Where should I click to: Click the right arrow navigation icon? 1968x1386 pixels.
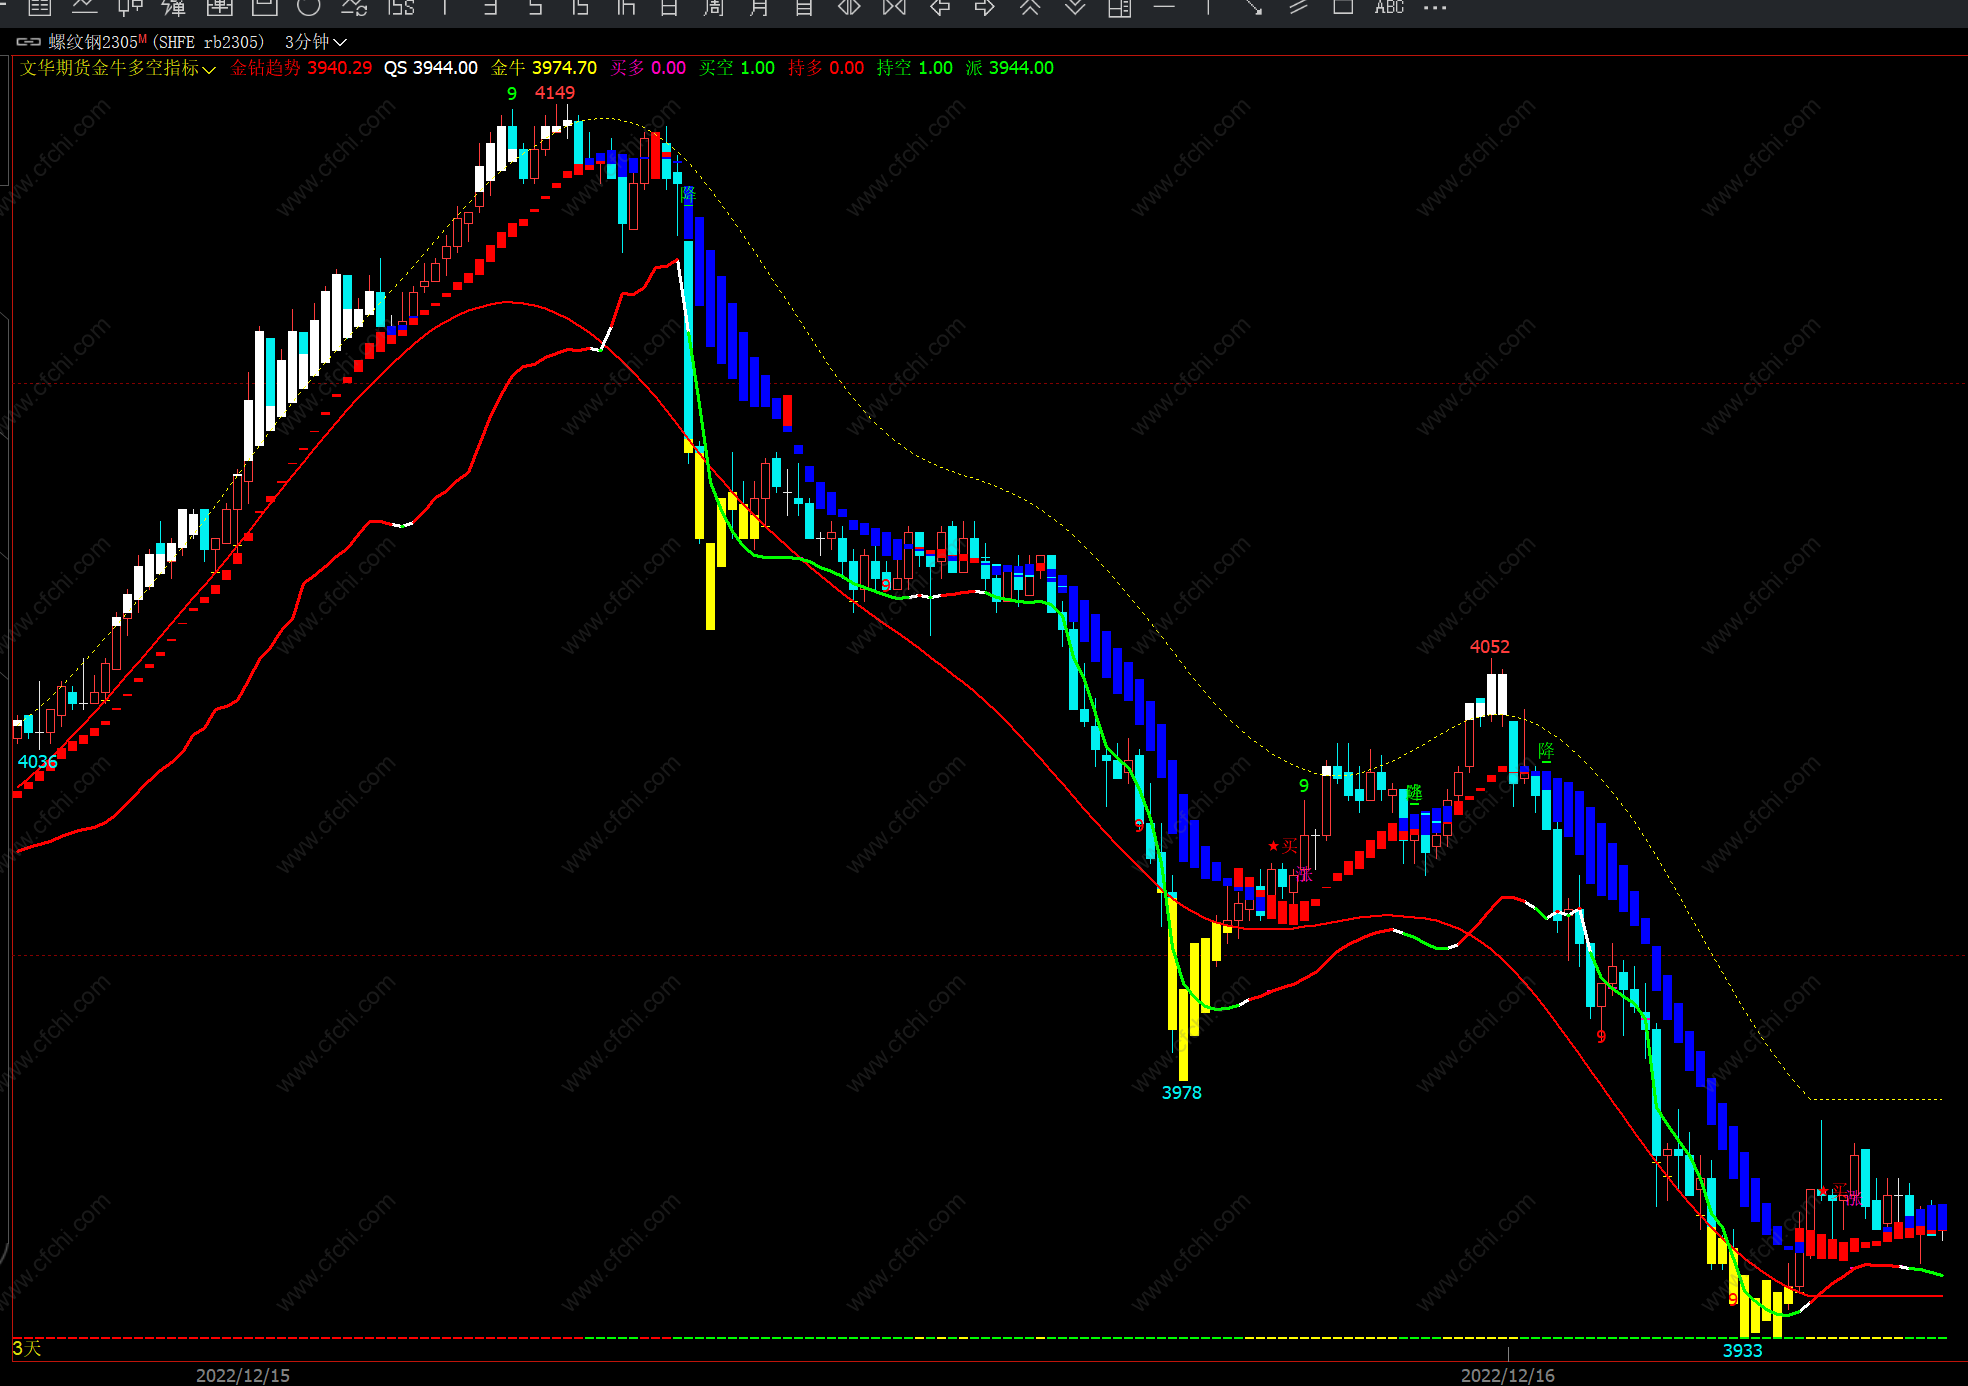tap(985, 8)
